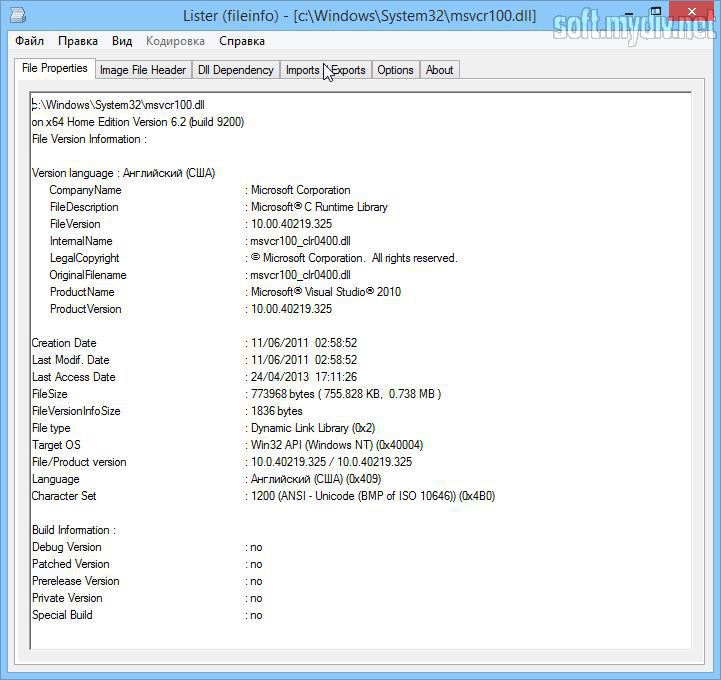The width and height of the screenshot is (721, 680).
Task: Click the InternalName value msvcr100_clr0400.dll
Action: tap(300, 241)
